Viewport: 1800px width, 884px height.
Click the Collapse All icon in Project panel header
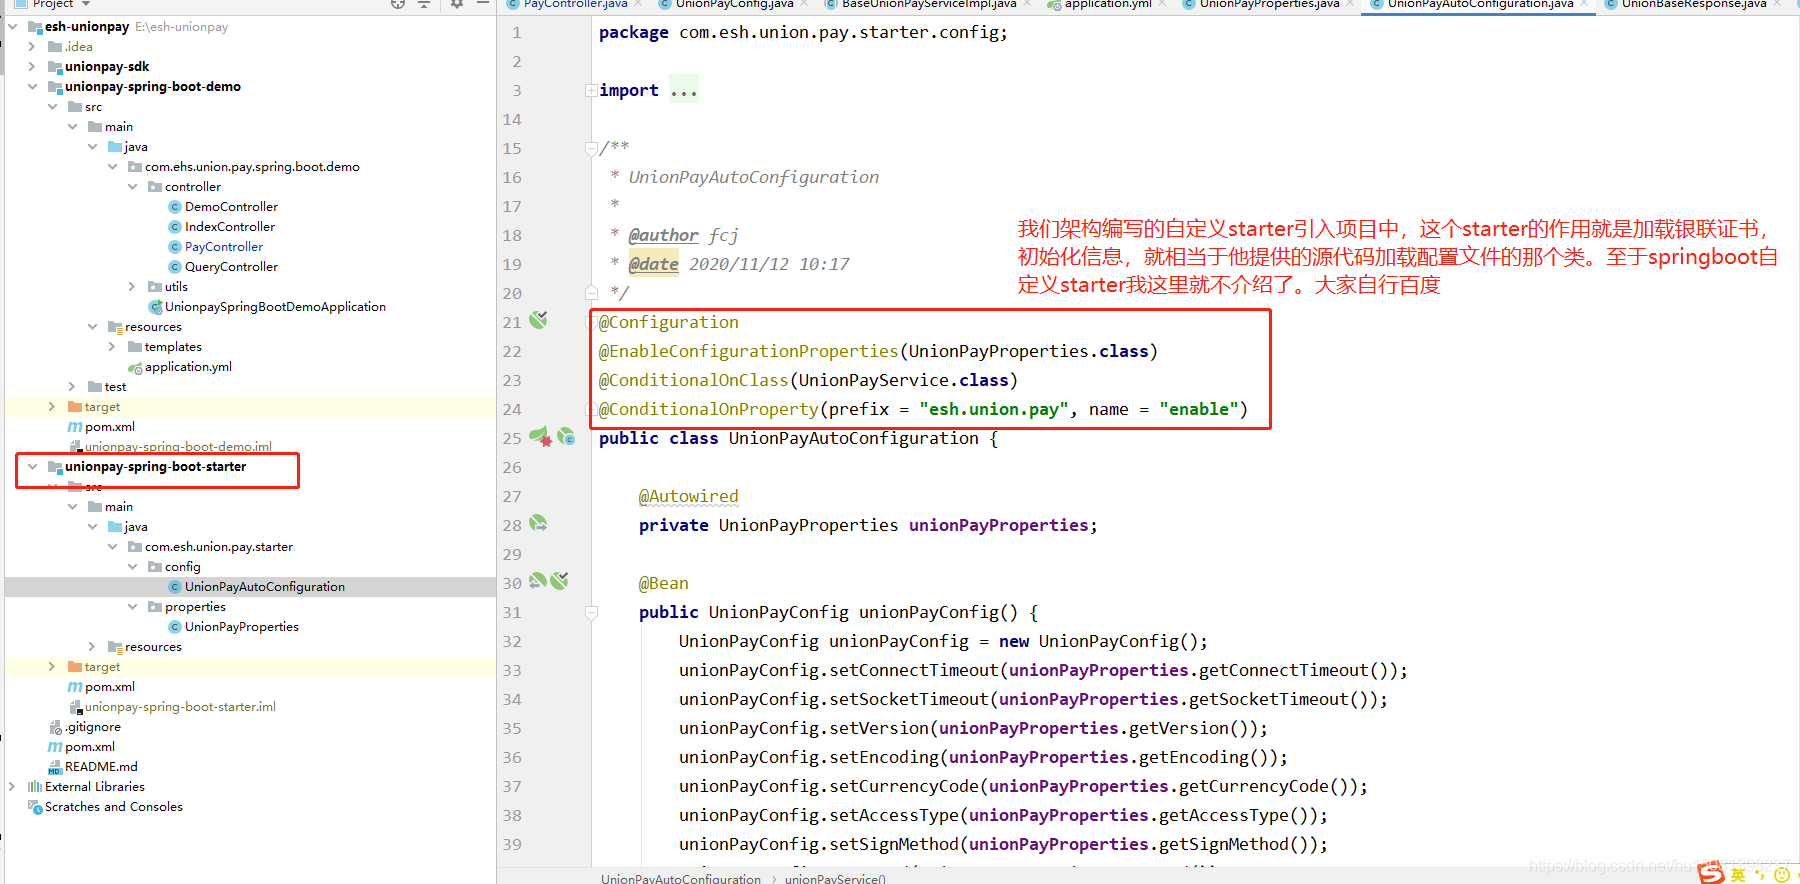coord(424,4)
